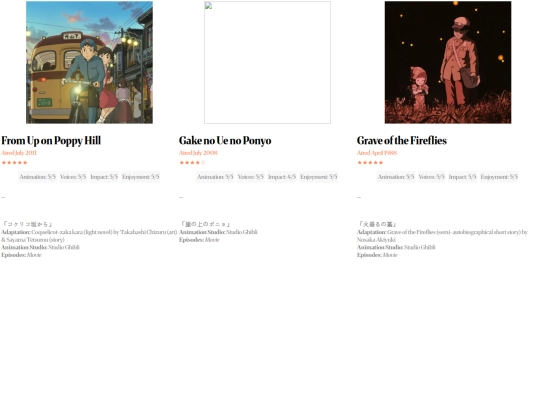Click Grave of the Fireflies Animation 5/5 tag
The width and height of the screenshot is (540, 405).
tap(396, 177)
